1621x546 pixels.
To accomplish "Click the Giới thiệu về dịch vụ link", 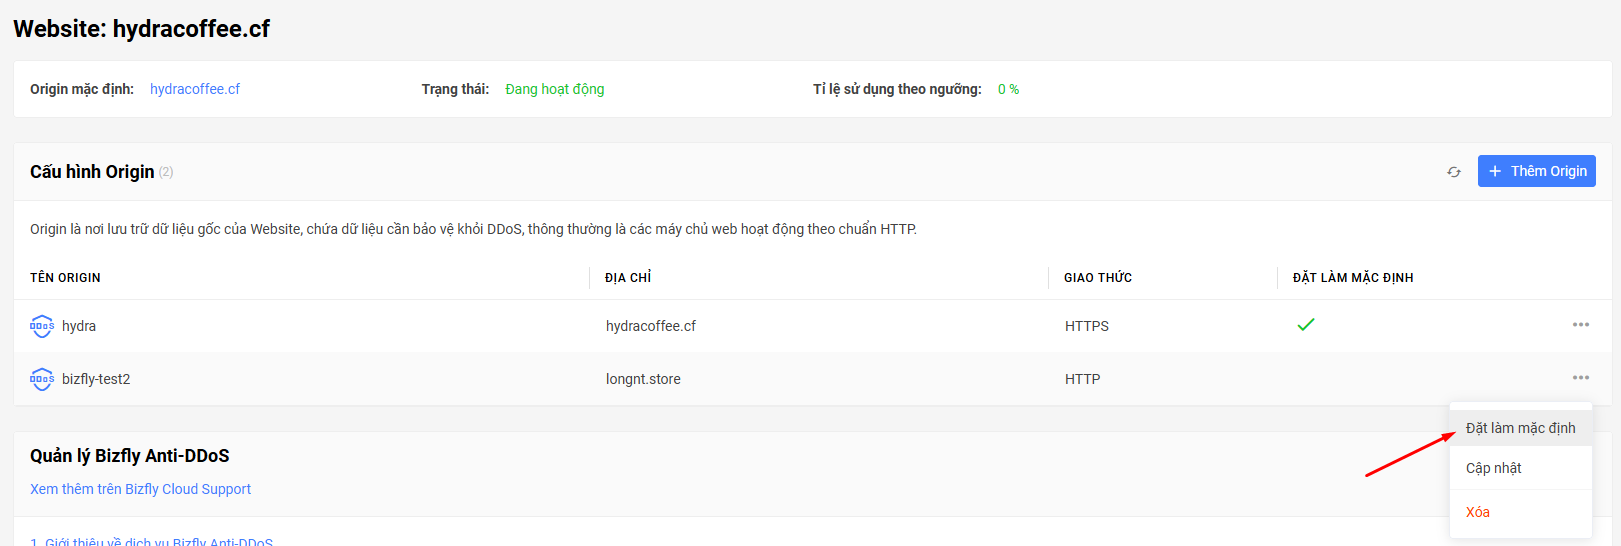I will pos(152,541).
